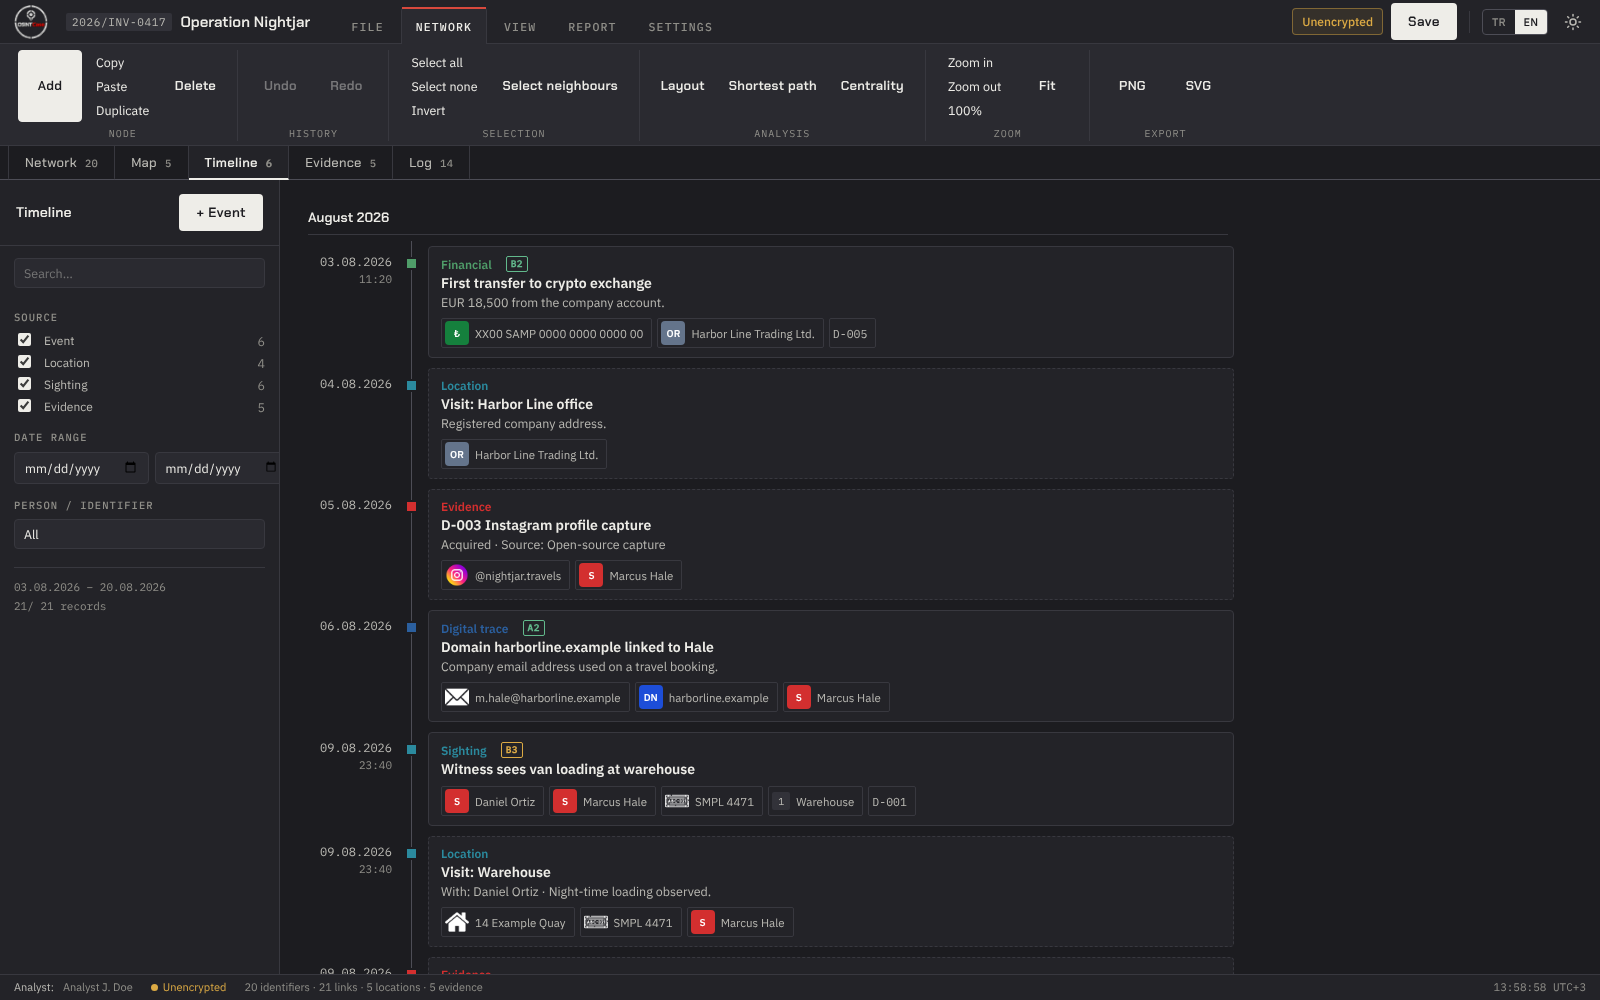1600x1000 pixels.
Task: Uncheck the Event source checkbox
Action: pos(25,340)
